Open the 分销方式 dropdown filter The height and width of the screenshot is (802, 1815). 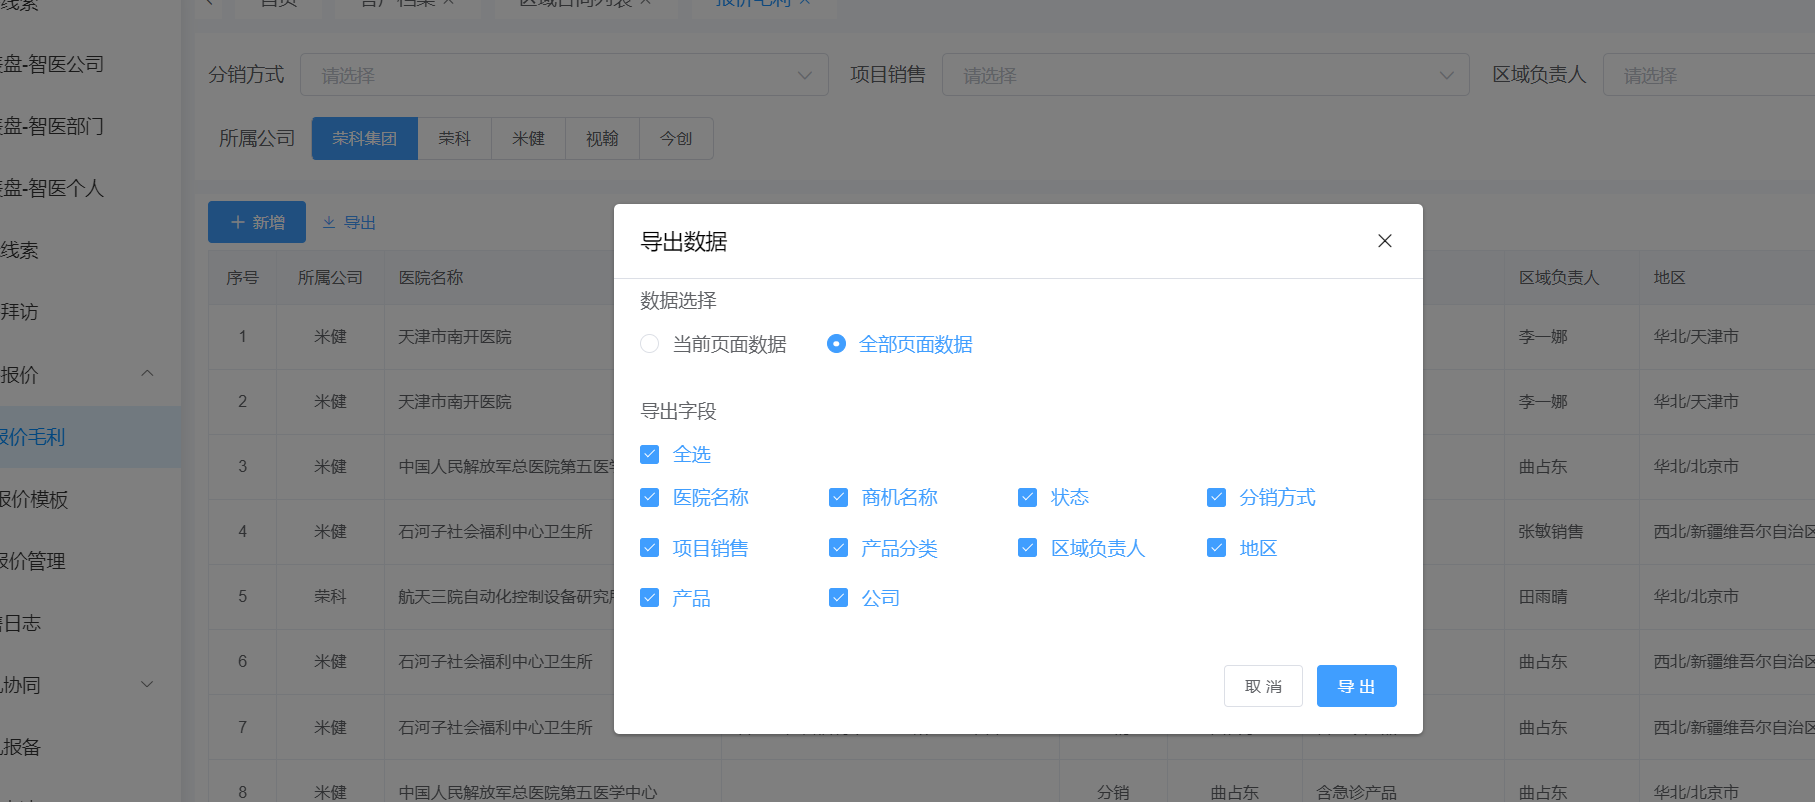pyautogui.click(x=564, y=75)
